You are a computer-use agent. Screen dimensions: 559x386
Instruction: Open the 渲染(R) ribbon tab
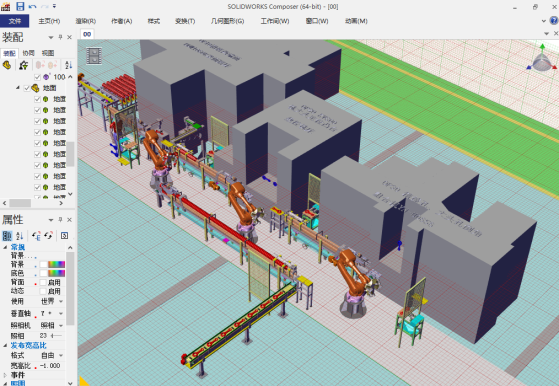(86, 21)
